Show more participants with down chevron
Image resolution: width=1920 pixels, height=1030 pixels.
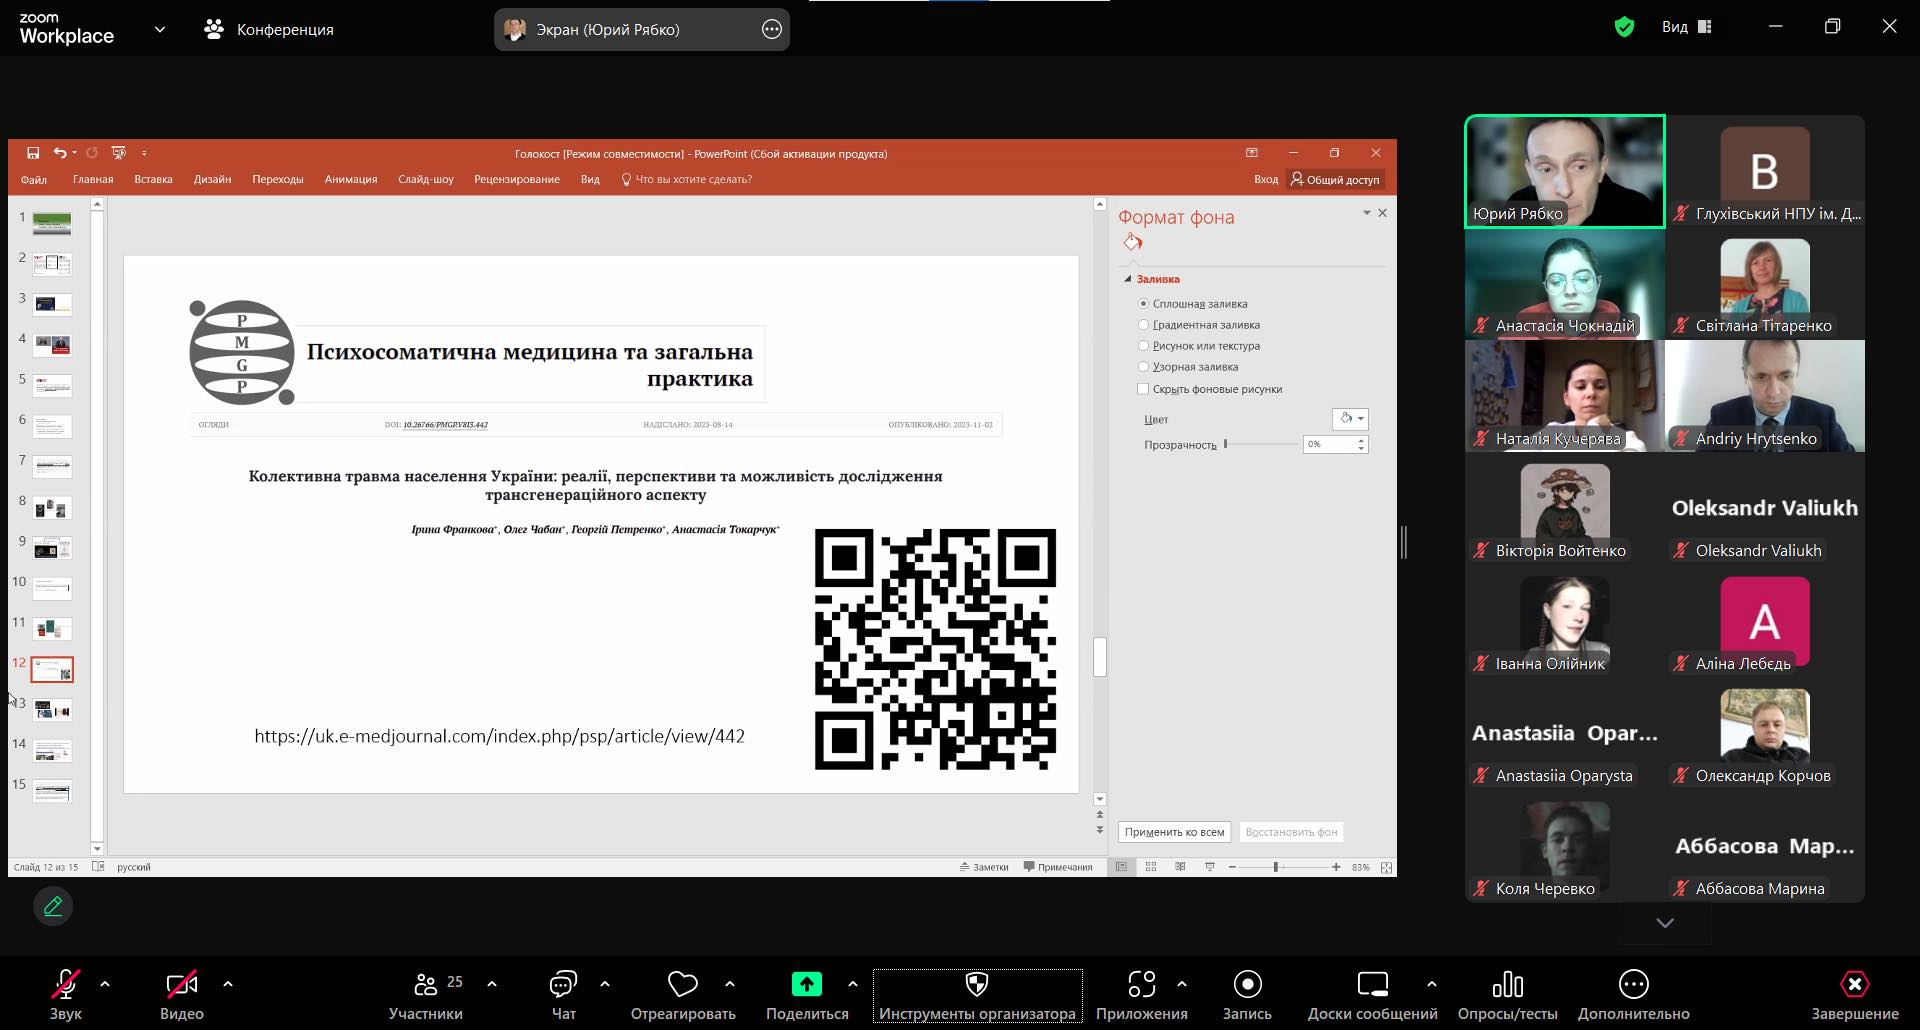1665,923
